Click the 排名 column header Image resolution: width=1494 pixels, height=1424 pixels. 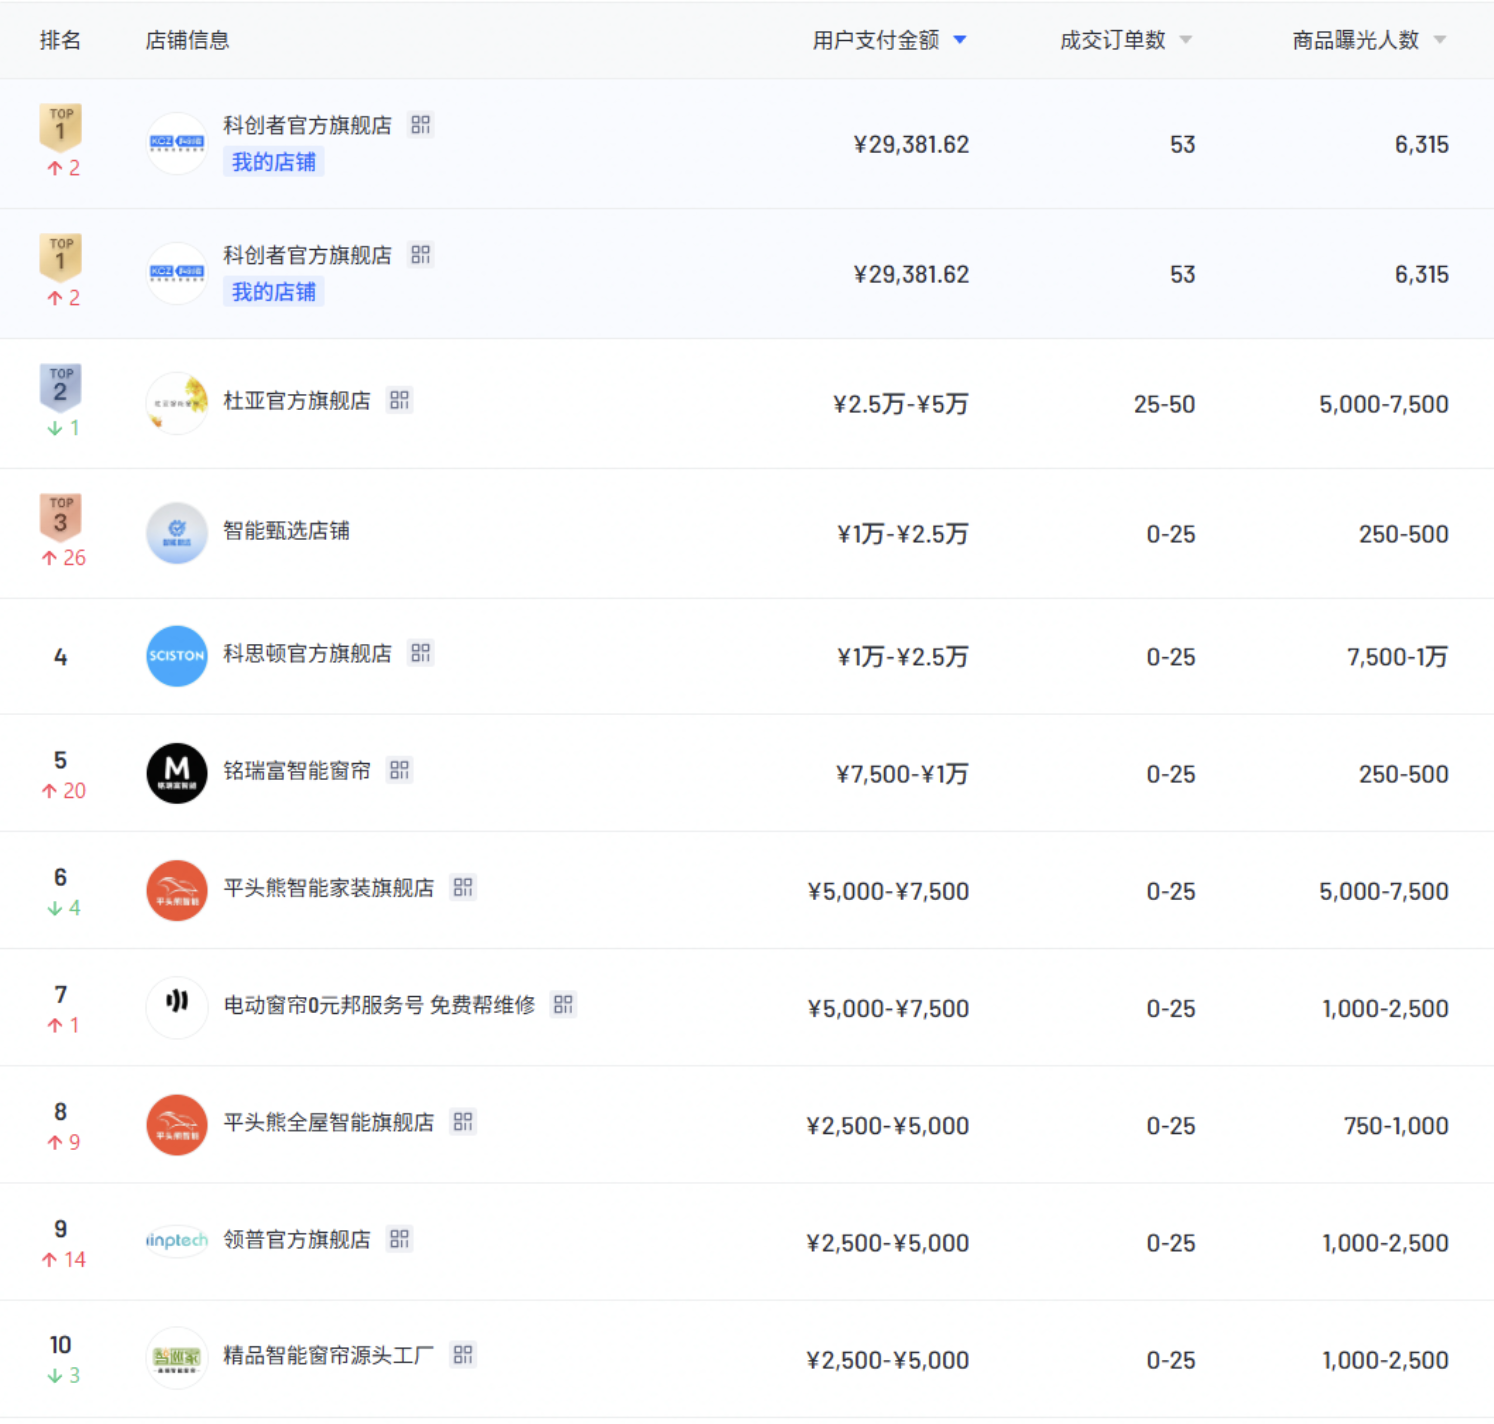coord(60,40)
